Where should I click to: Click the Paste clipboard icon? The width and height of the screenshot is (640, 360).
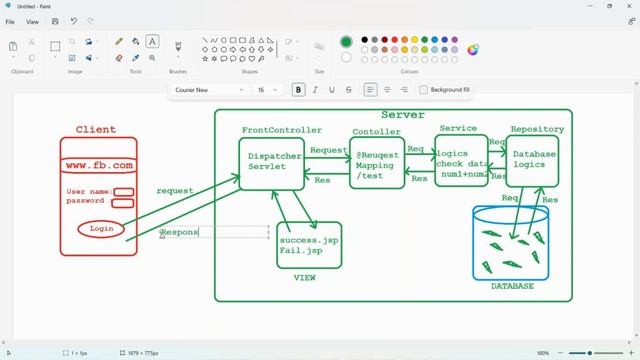coord(13,46)
